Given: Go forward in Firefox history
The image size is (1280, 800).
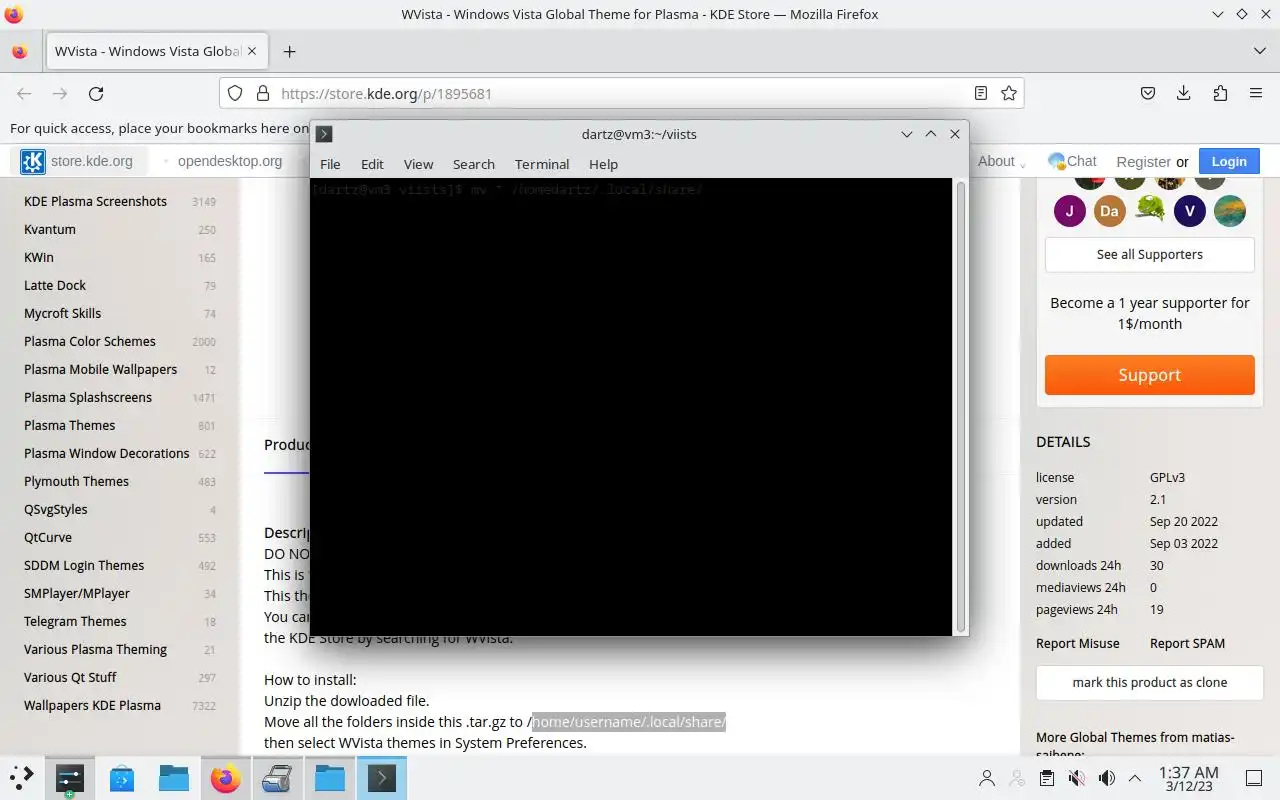Looking at the screenshot, I should (60, 93).
